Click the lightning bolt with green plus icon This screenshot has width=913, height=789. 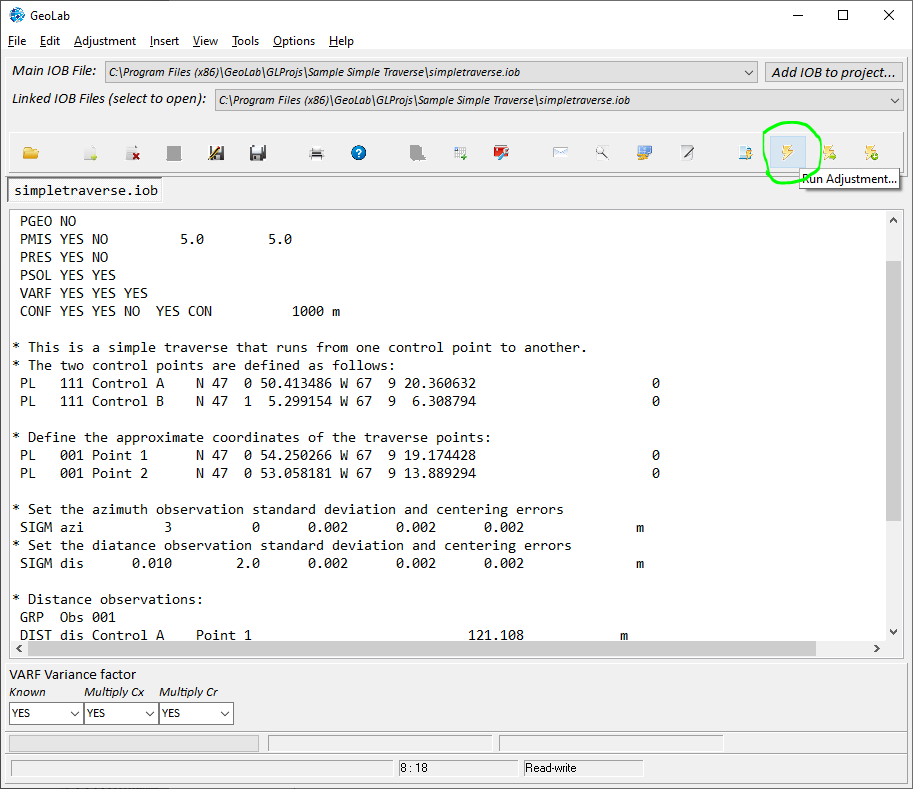[871, 153]
